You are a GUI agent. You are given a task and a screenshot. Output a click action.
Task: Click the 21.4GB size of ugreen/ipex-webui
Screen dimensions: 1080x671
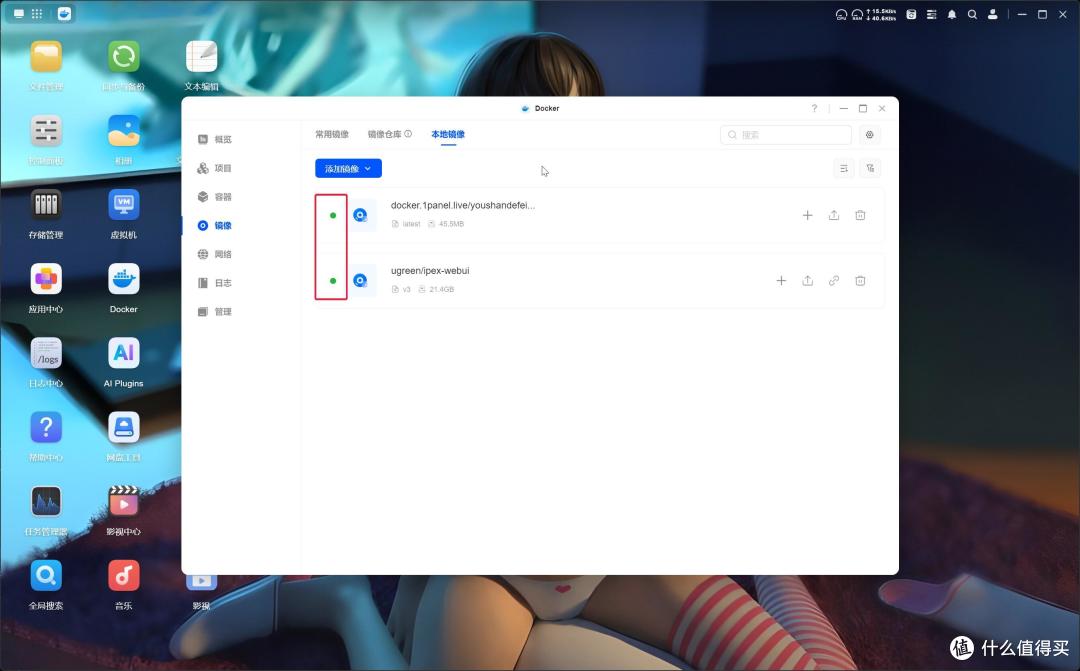(442, 289)
